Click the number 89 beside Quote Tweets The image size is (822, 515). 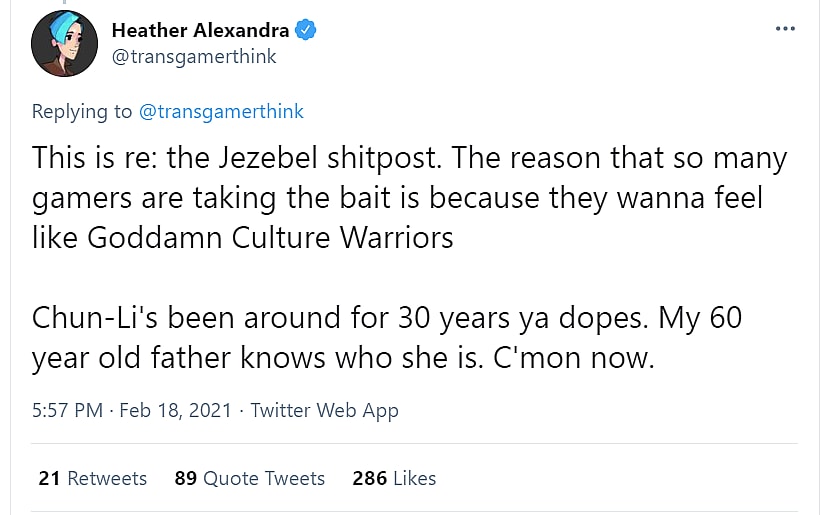click(185, 478)
